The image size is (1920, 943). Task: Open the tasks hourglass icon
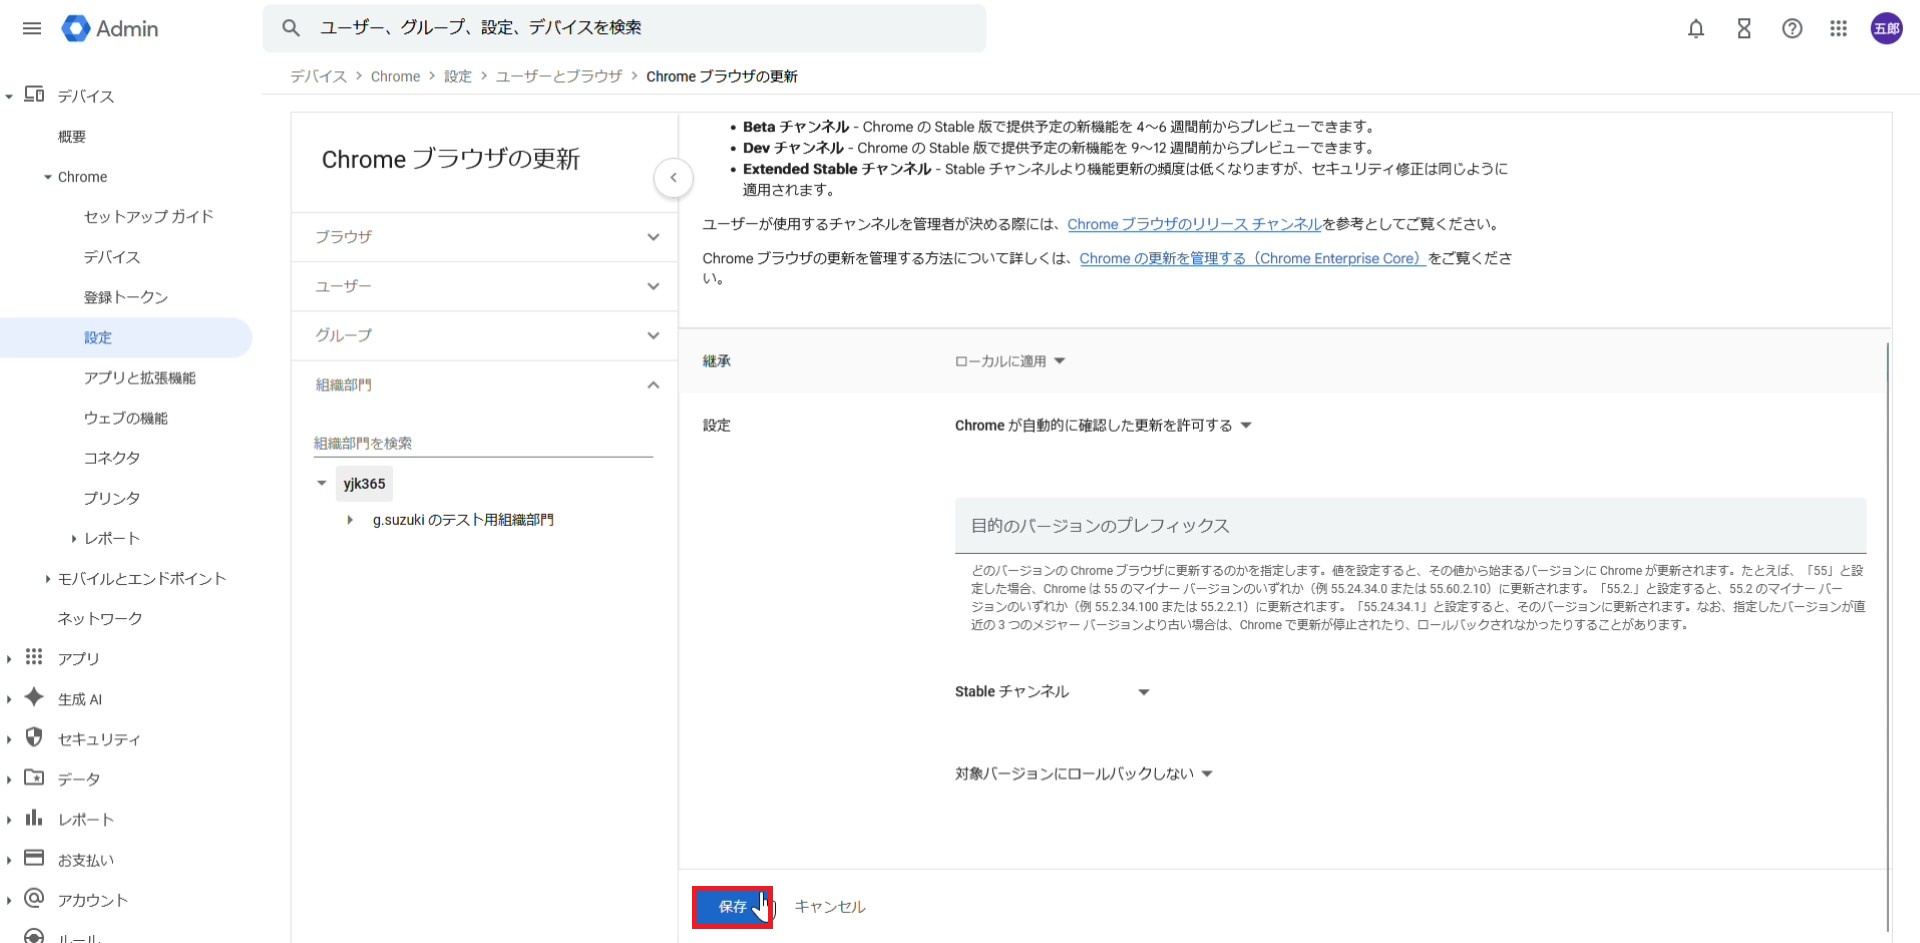point(1744,29)
